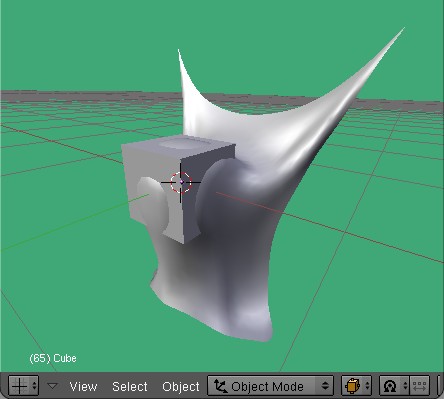Click the pivot point icon
444x399 pixels.
click(390, 386)
